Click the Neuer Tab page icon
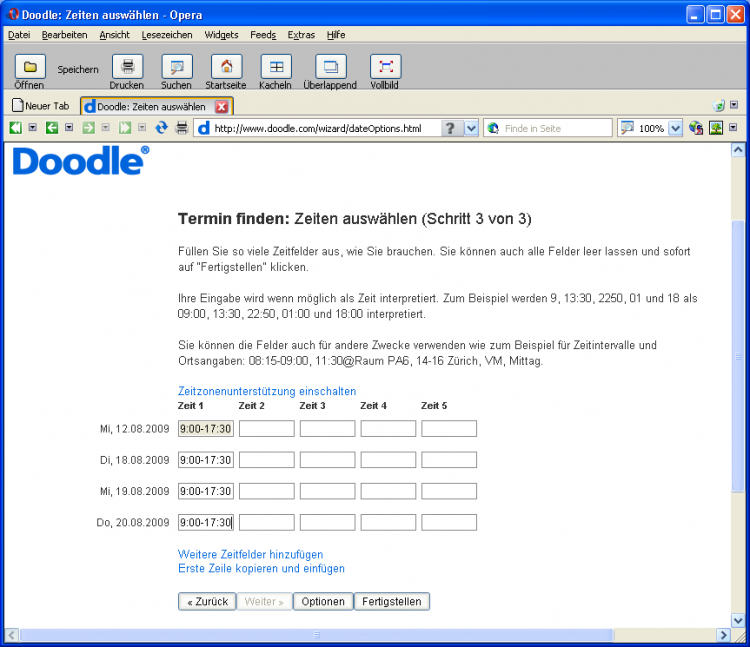 pyautogui.click(x=18, y=105)
